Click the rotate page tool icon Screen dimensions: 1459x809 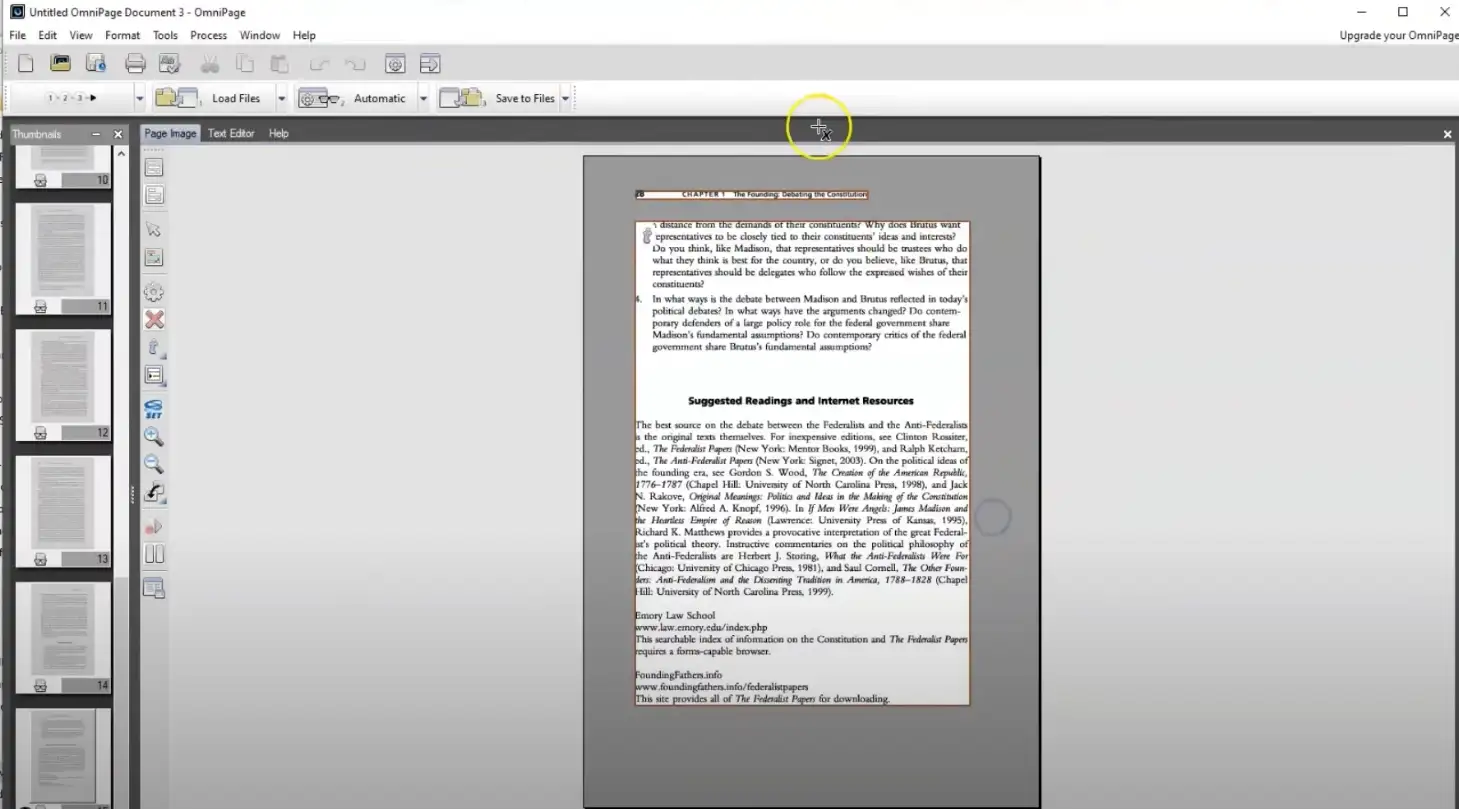(x=154, y=492)
